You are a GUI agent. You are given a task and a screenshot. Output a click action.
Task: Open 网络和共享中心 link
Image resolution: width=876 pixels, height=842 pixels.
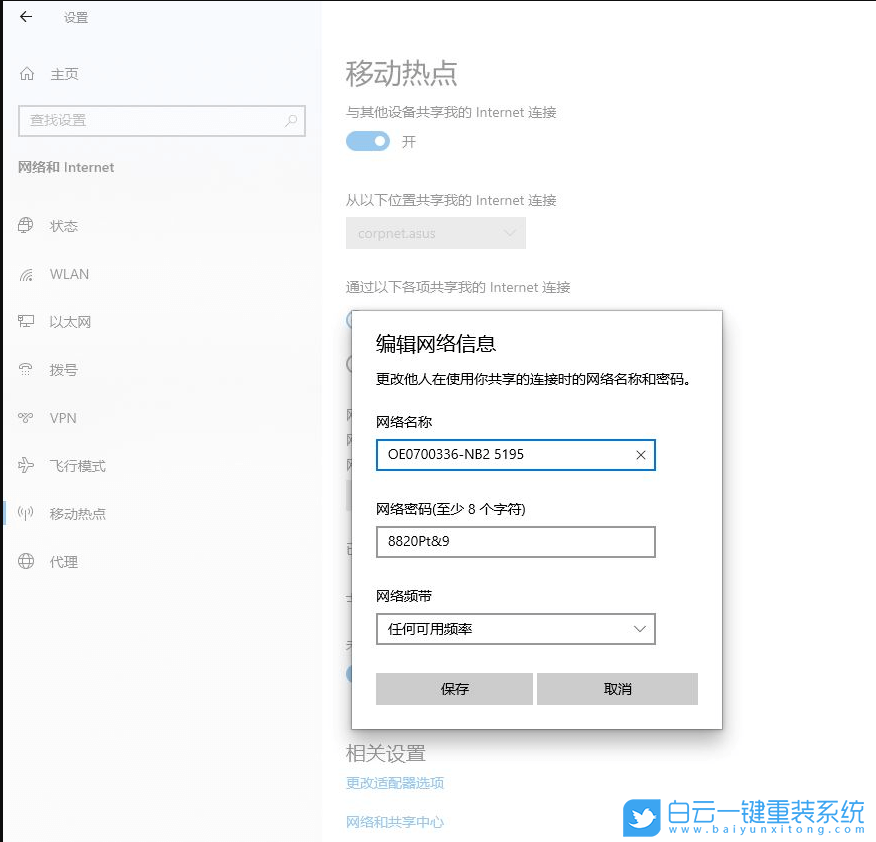click(394, 822)
